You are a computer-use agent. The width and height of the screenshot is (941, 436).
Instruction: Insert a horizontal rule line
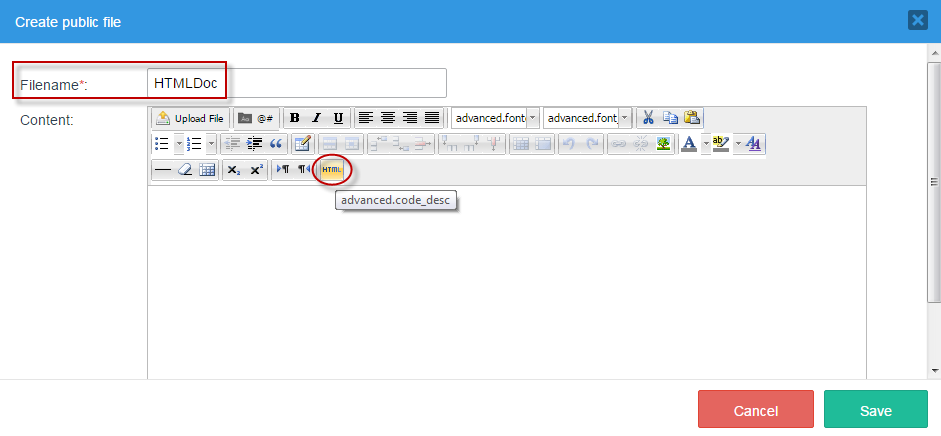tap(162, 170)
